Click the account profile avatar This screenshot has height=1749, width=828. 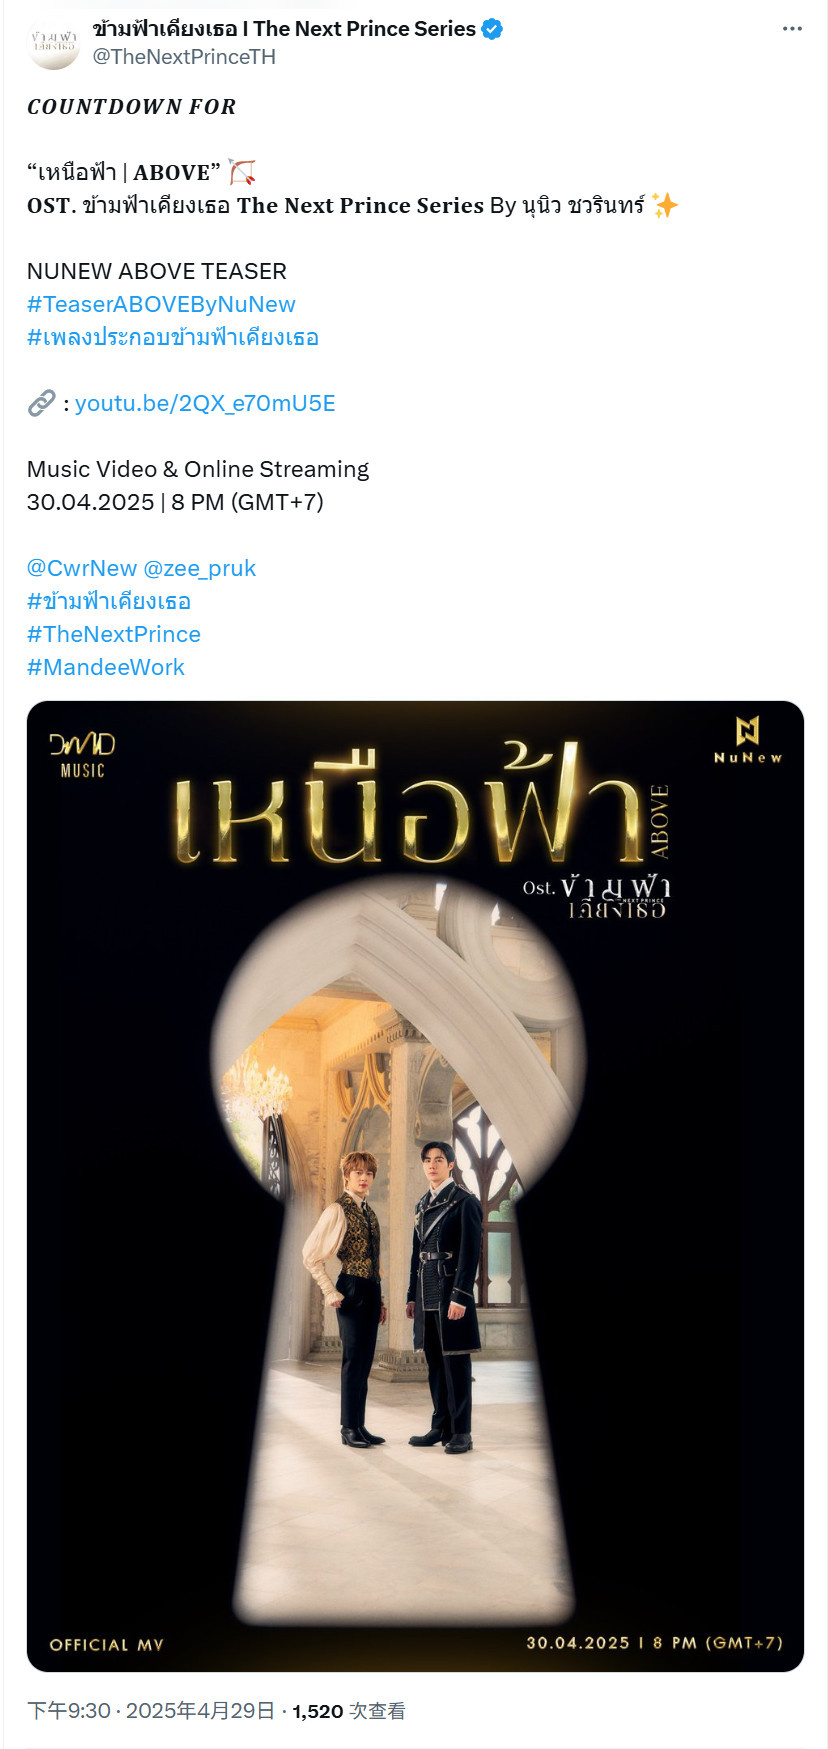(54, 43)
